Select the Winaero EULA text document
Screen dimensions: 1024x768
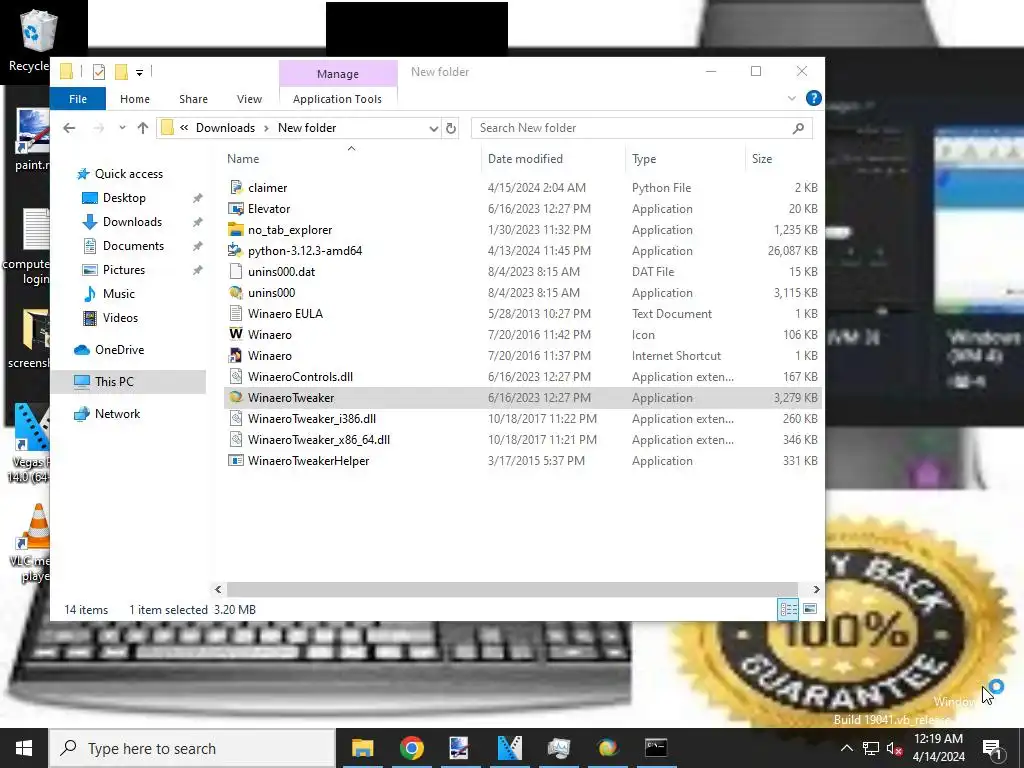tap(285, 313)
